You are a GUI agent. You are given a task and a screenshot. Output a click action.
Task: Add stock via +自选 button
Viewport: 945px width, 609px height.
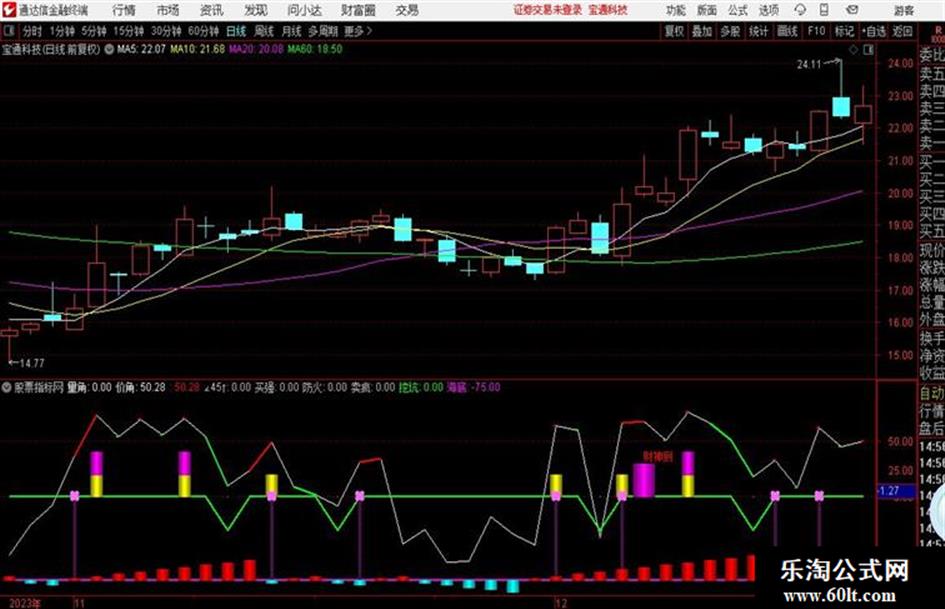coord(873,31)
